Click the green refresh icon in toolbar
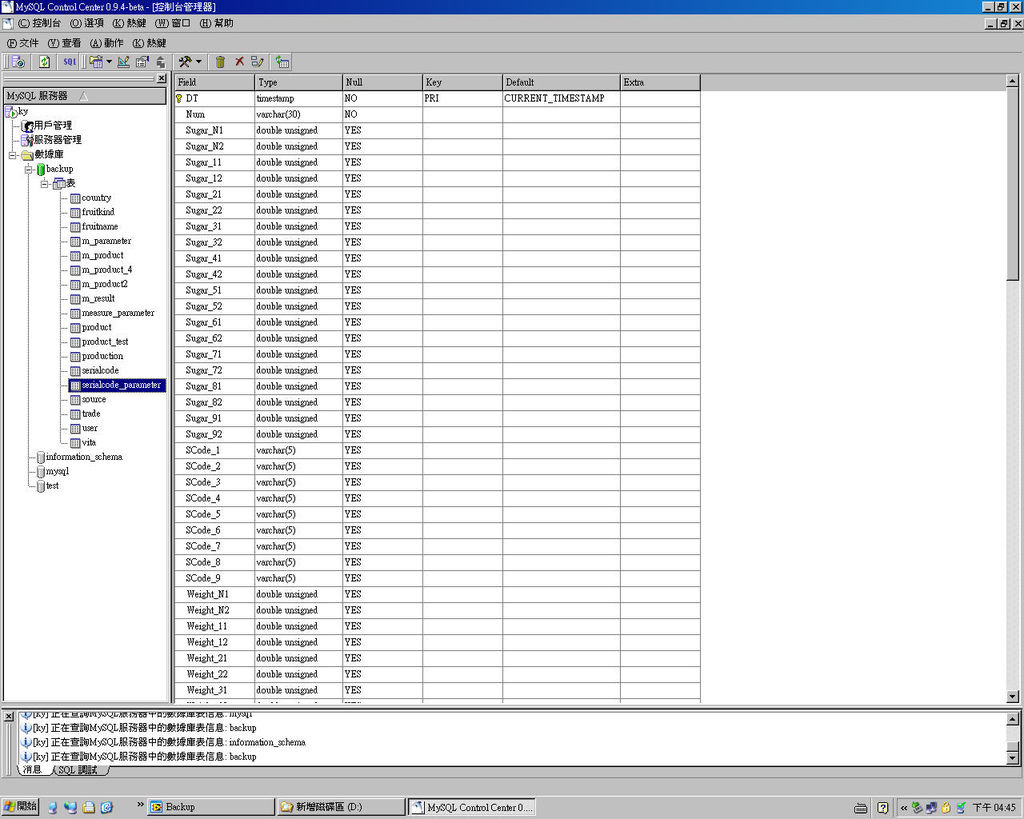This screenshot has width=1024, height=819. 44,62
